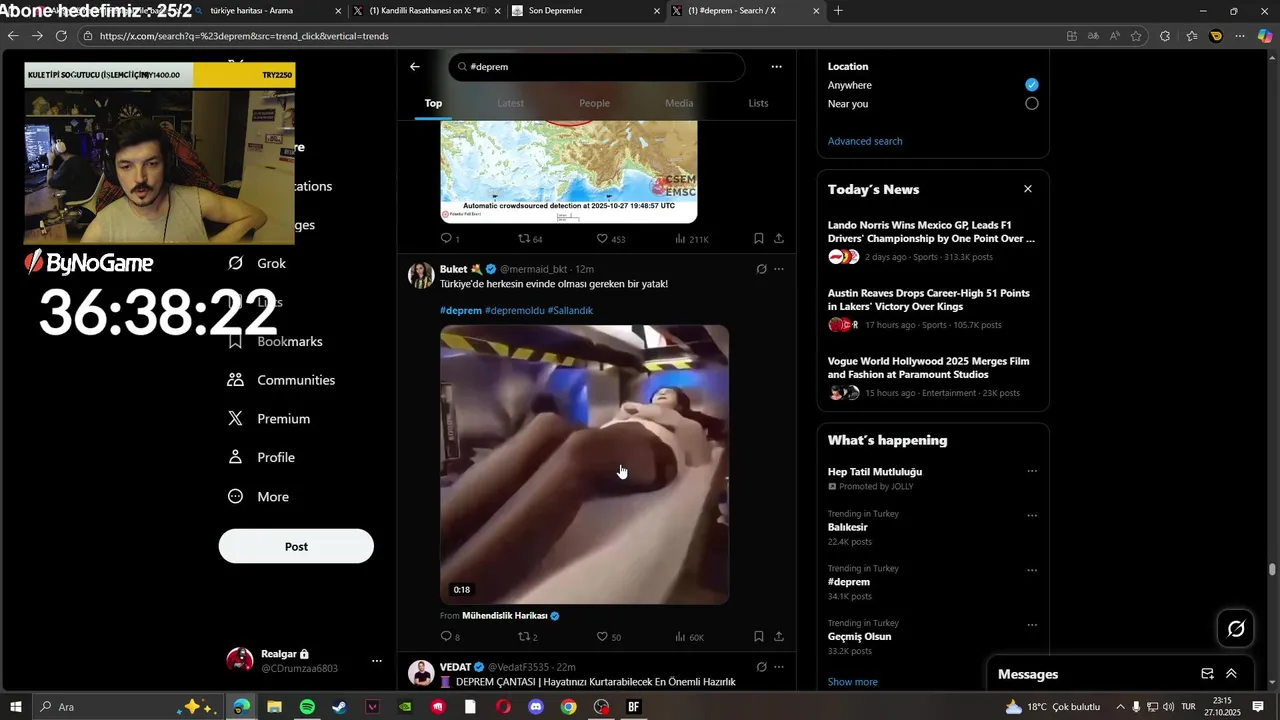Open the Grok floating button
This screenshot has width=1280, height=720.
point(1236,629)
